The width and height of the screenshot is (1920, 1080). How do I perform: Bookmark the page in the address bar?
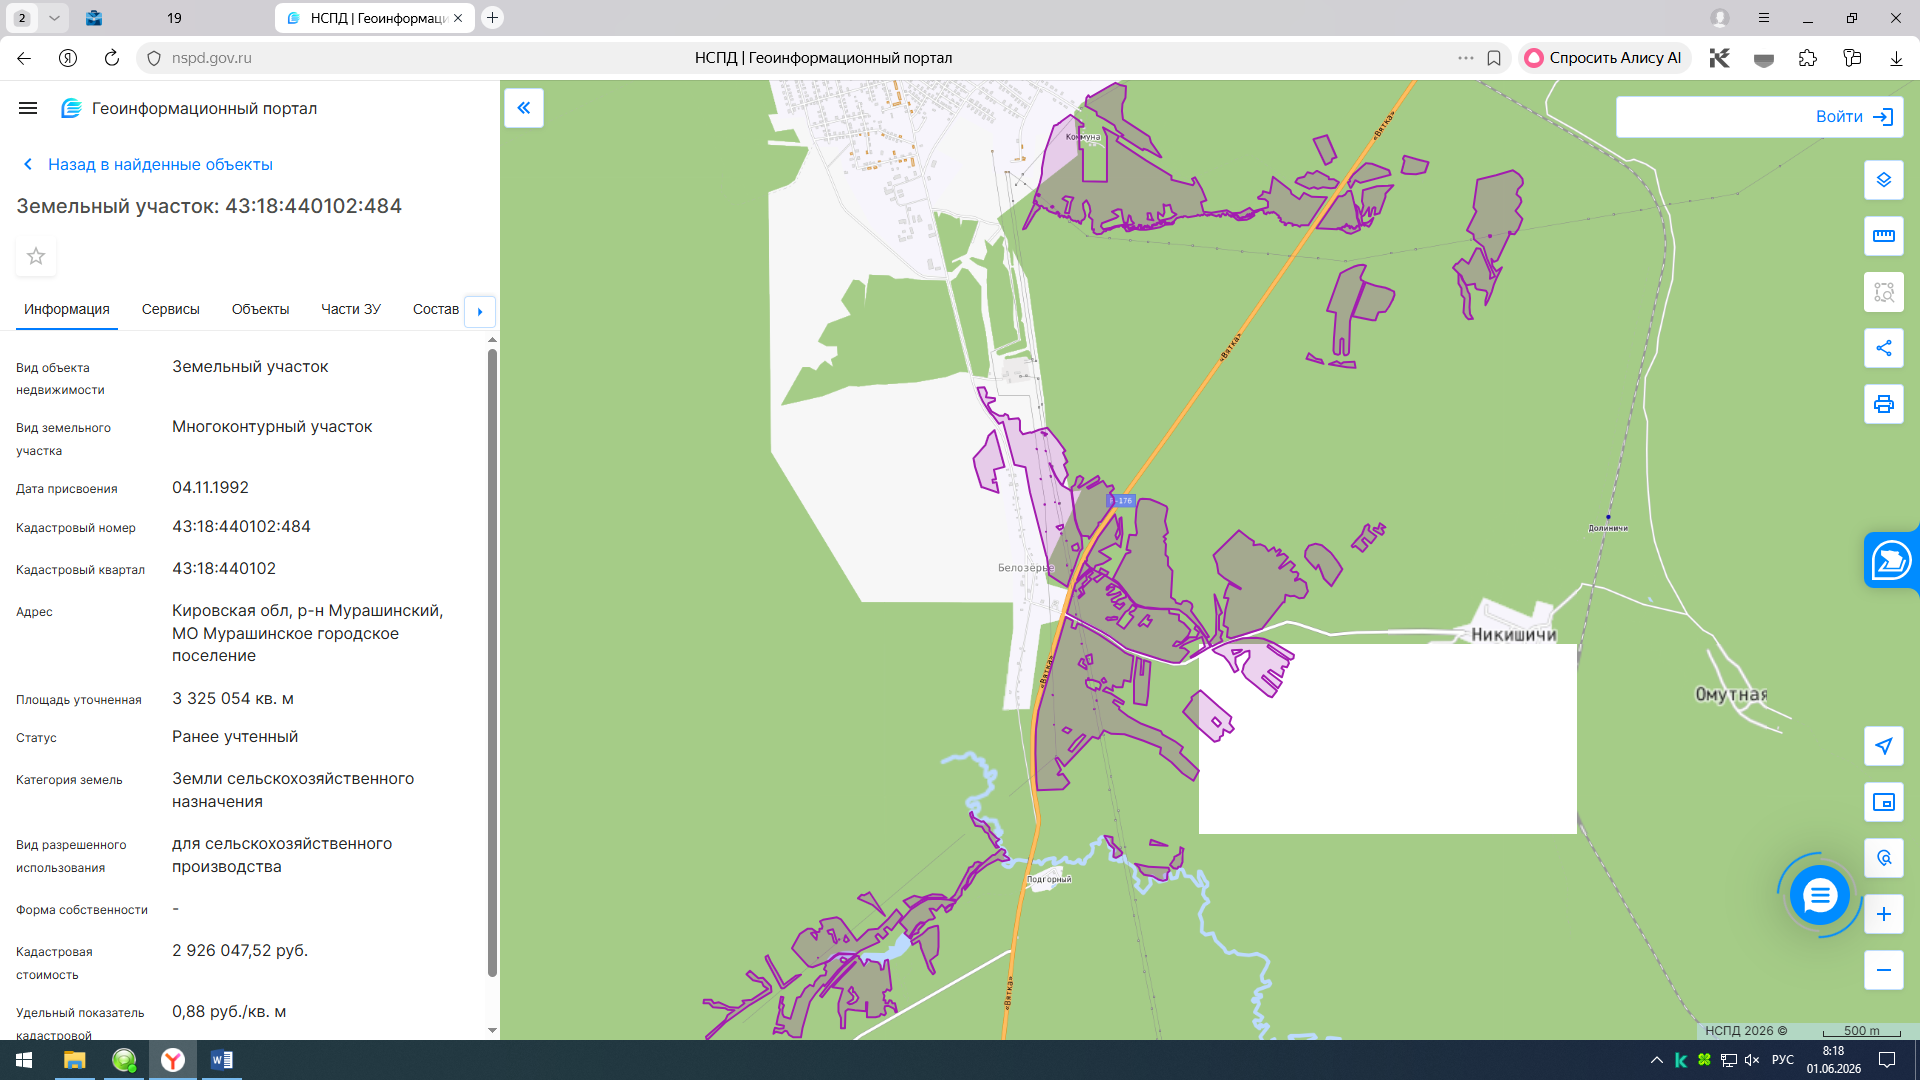tap(1494, 58)
